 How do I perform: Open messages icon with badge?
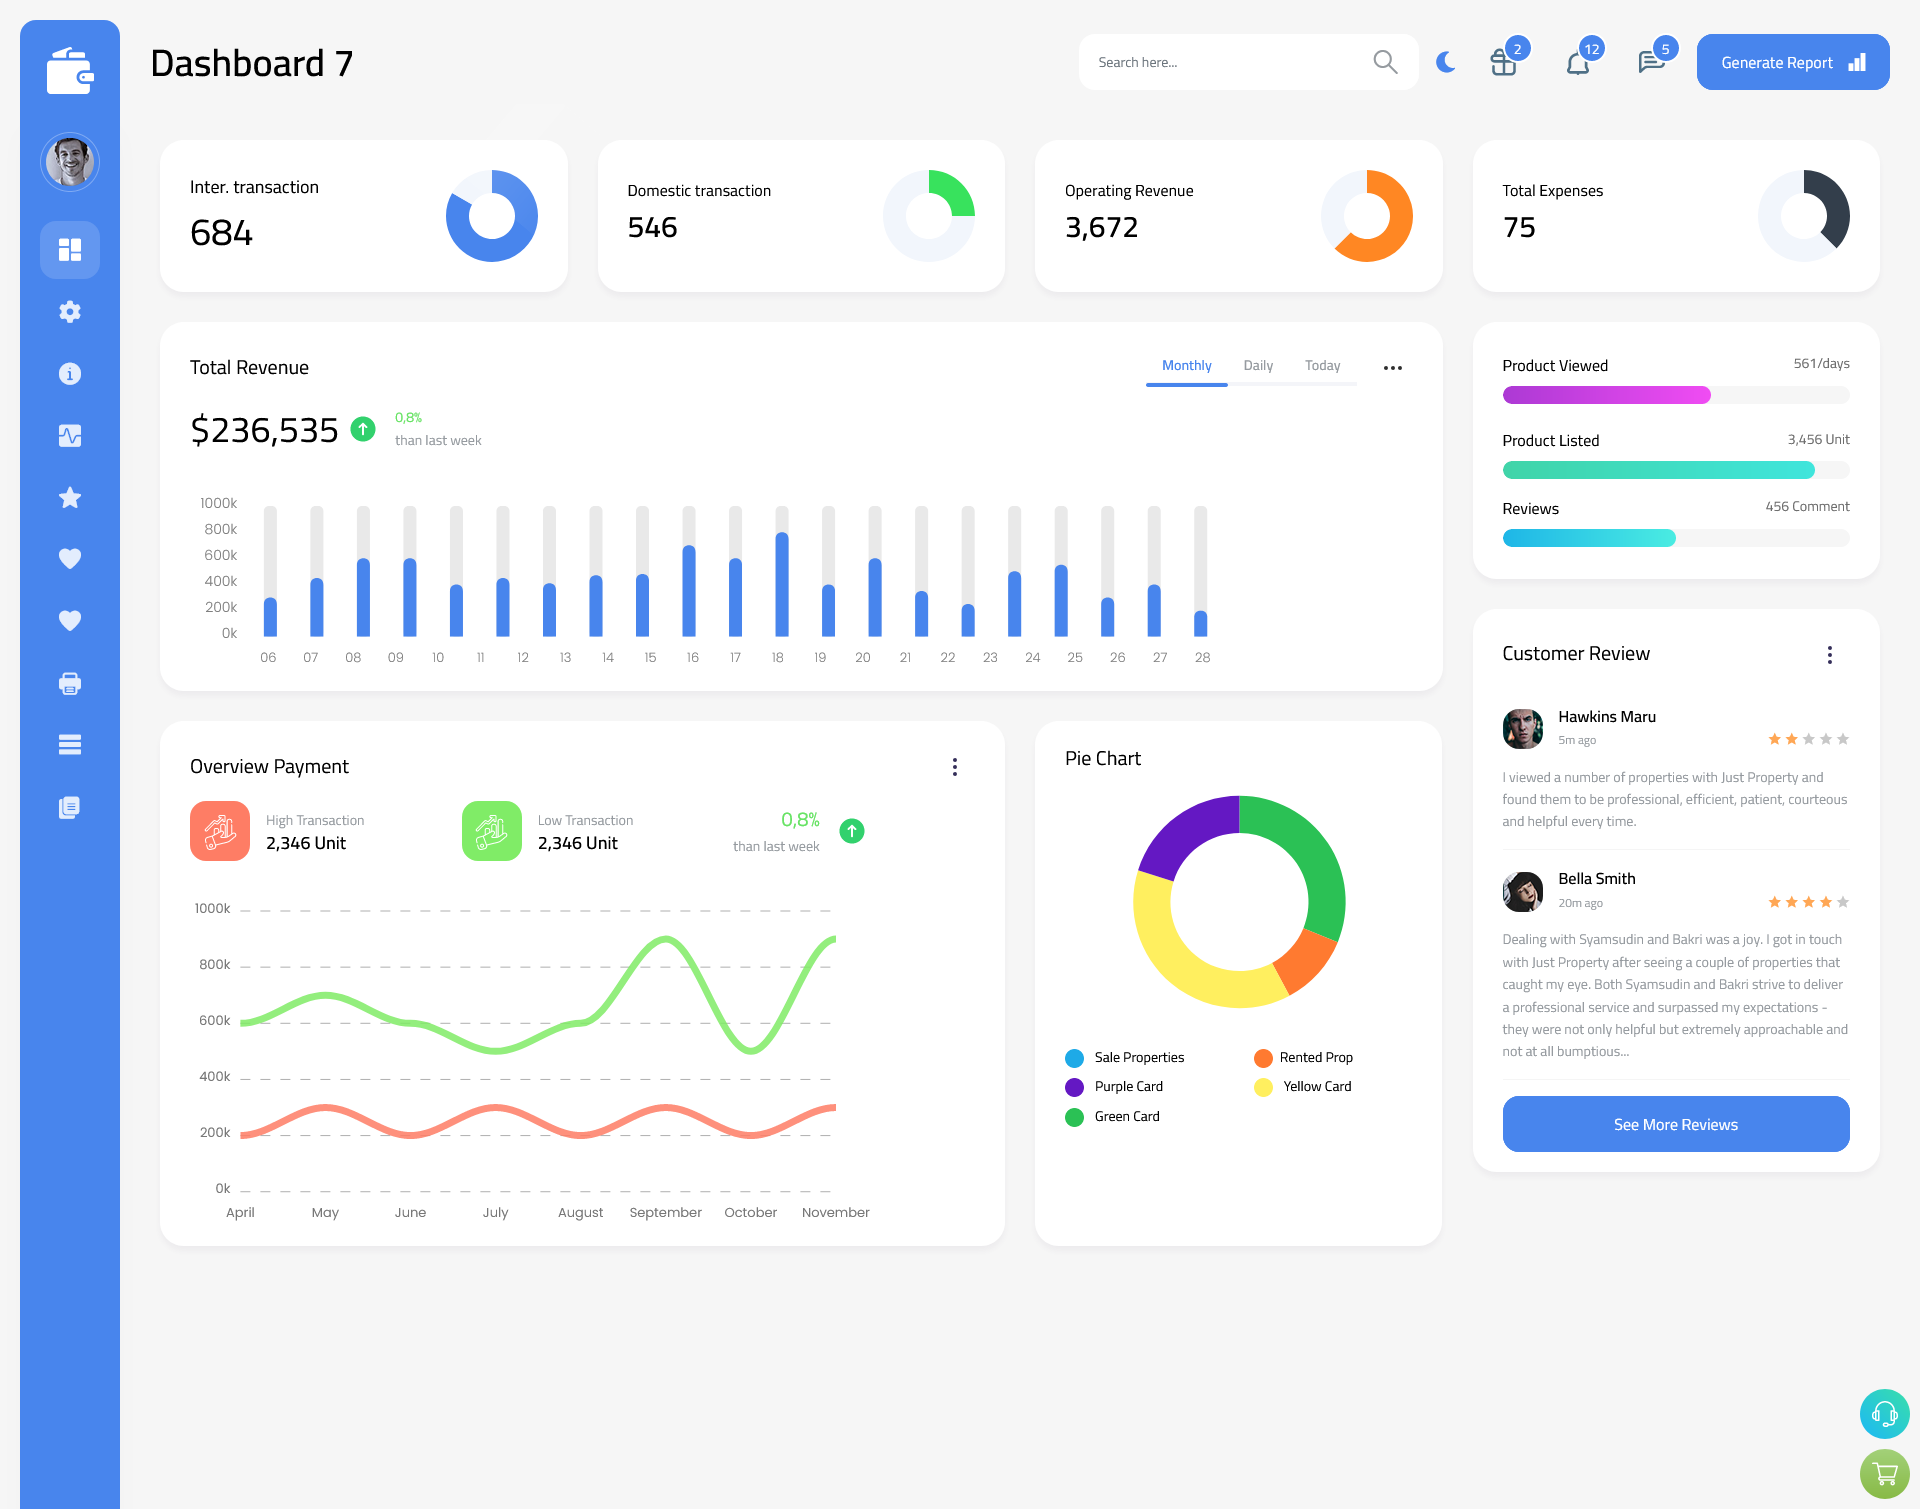pyautogui.click(x=1652, y=62)
